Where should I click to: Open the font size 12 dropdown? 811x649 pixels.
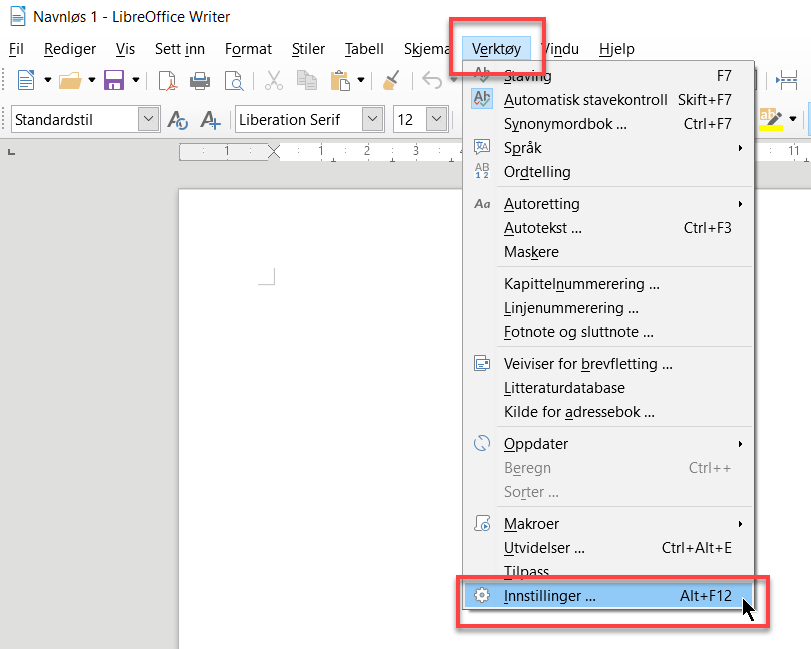pos(436,120)
